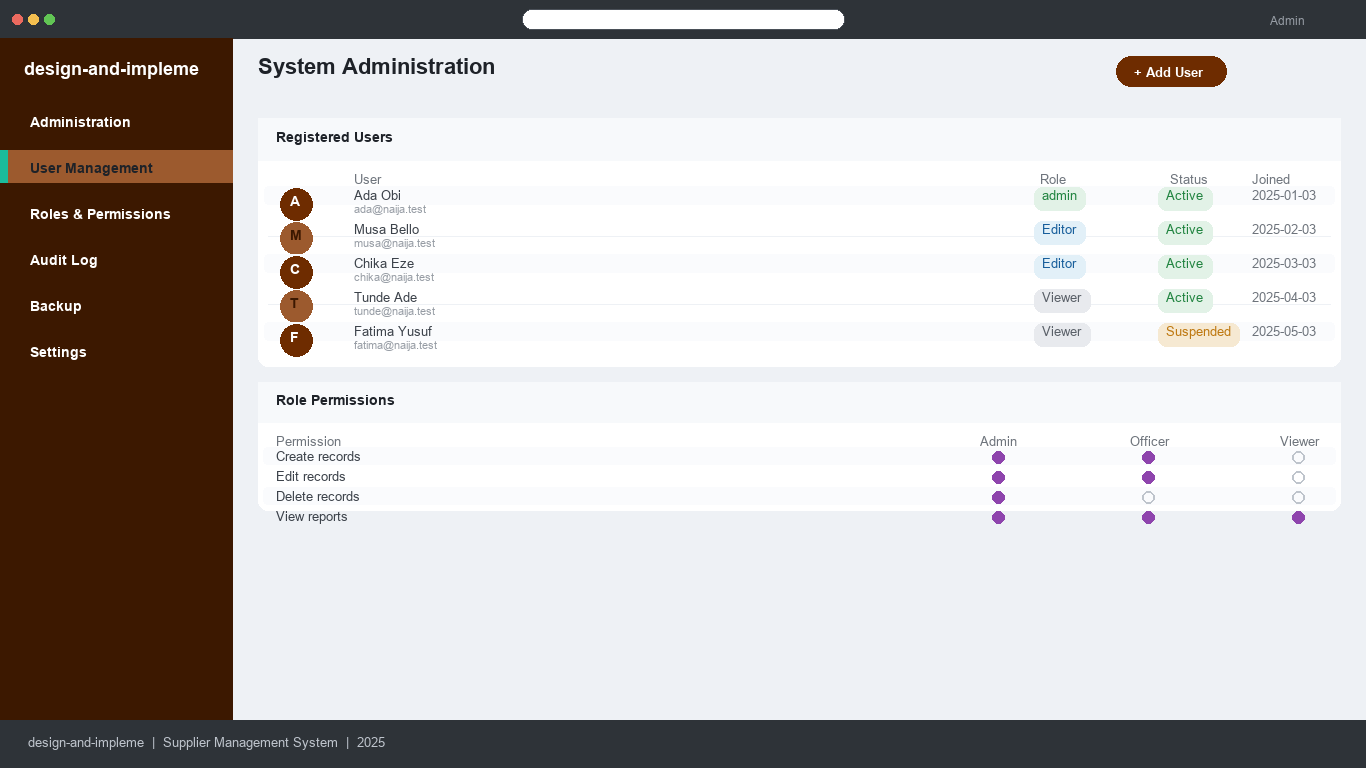Select Musa Bello's avatar circle

tap(296, 238)
